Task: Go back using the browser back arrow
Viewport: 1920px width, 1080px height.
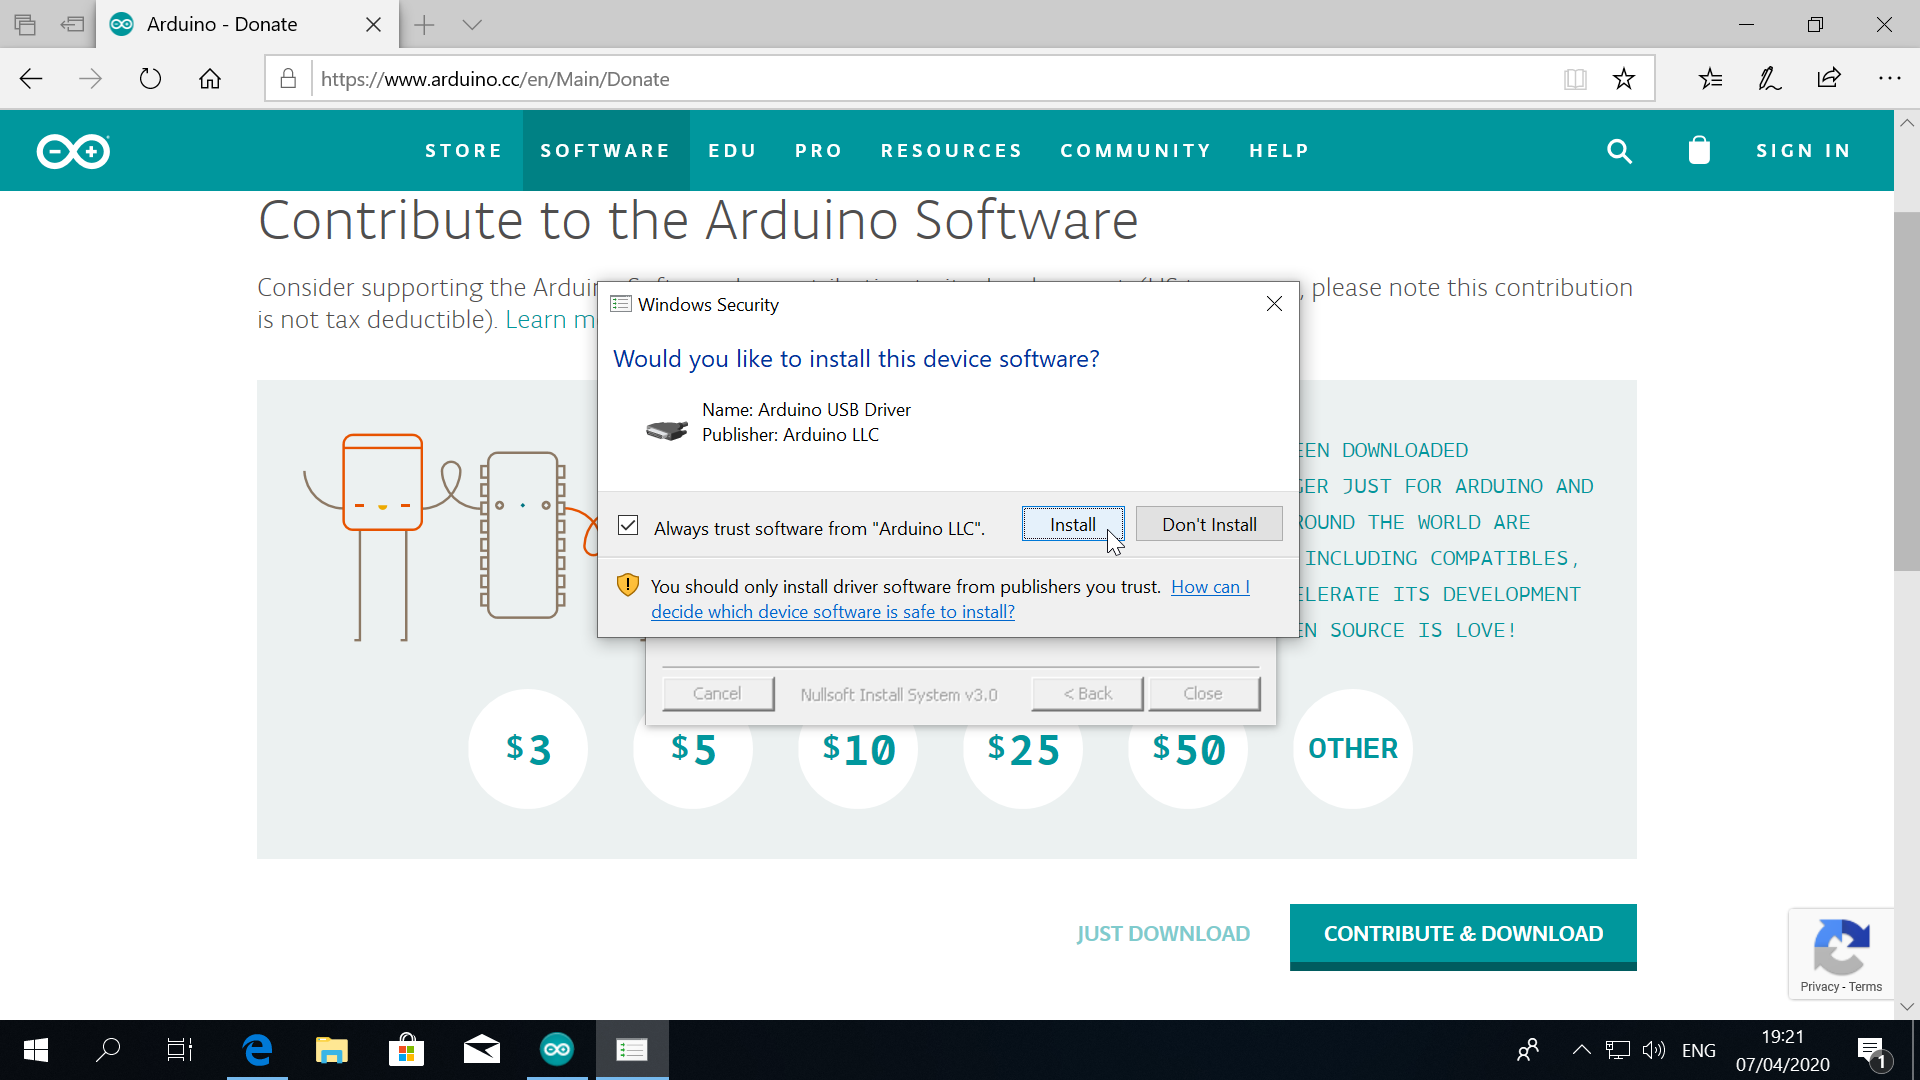Action: pyautogui.click(x=31, y=79)
